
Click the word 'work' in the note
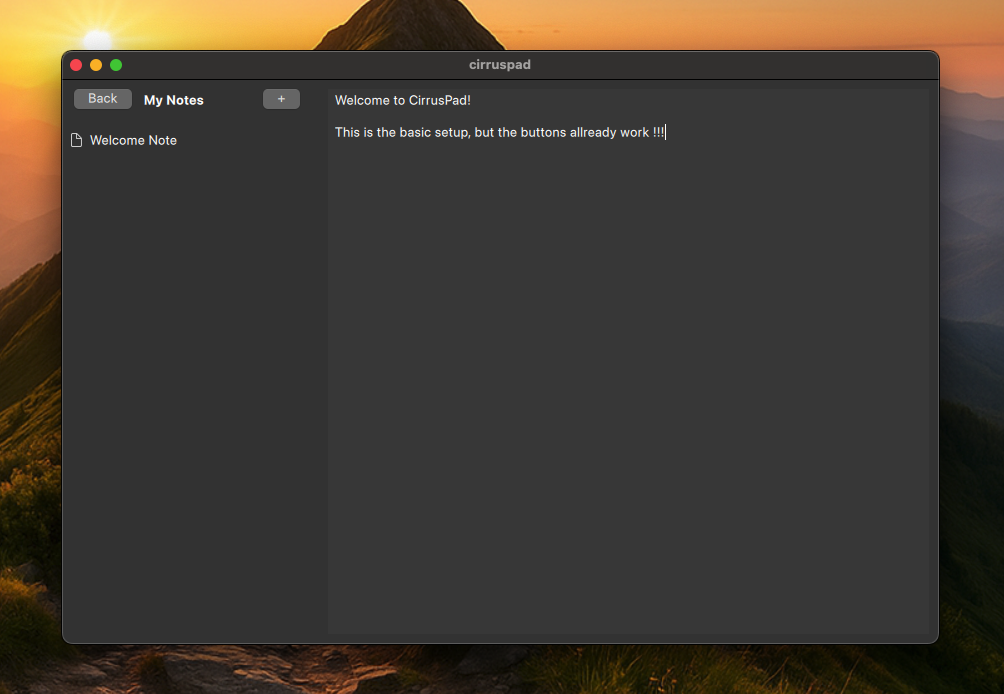click(x=634, y=132)
